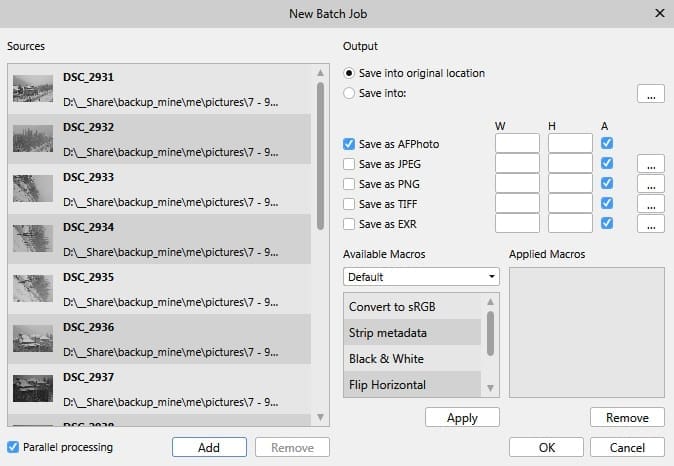Click height field for Save as AFPhoto

(x=570, y=143)
